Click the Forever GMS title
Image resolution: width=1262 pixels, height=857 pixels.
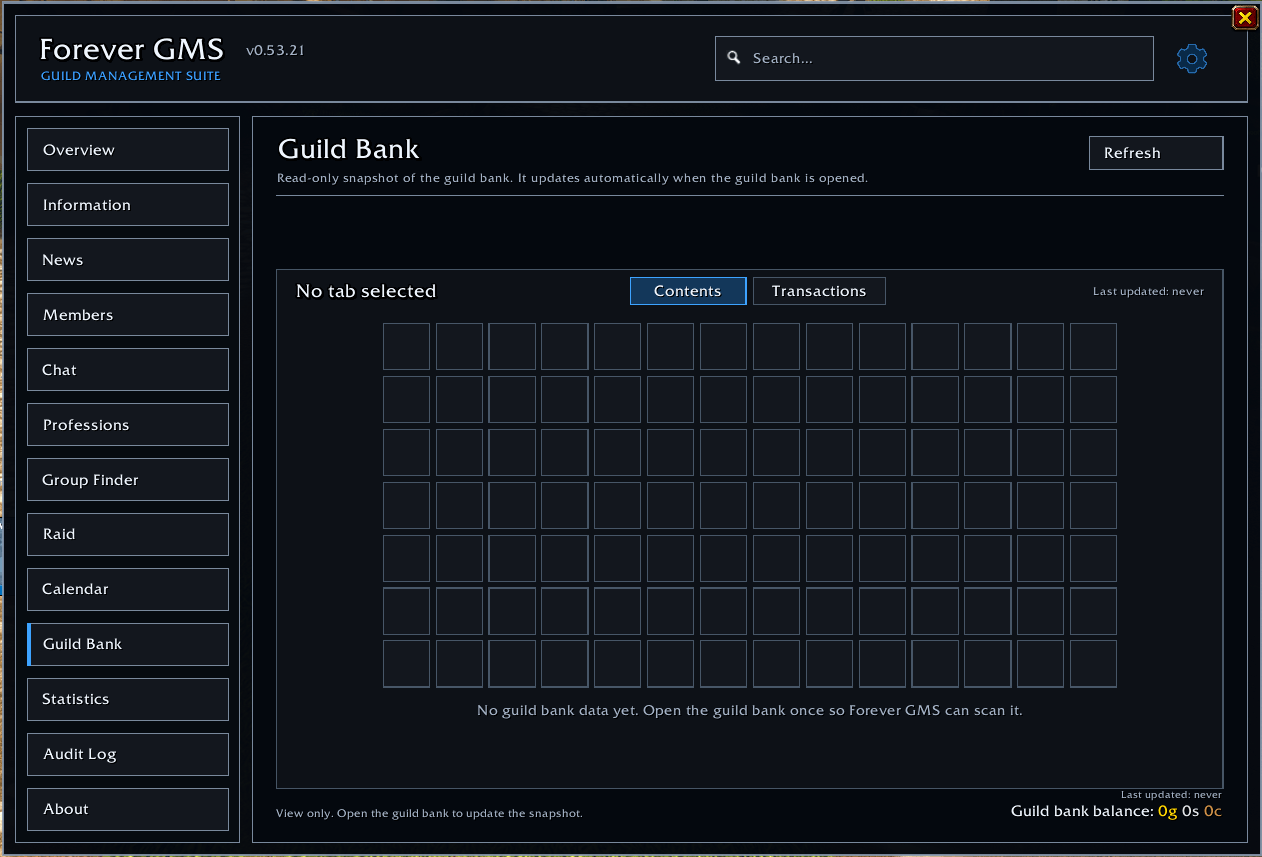pyautogui.click(x=131, y=49)
